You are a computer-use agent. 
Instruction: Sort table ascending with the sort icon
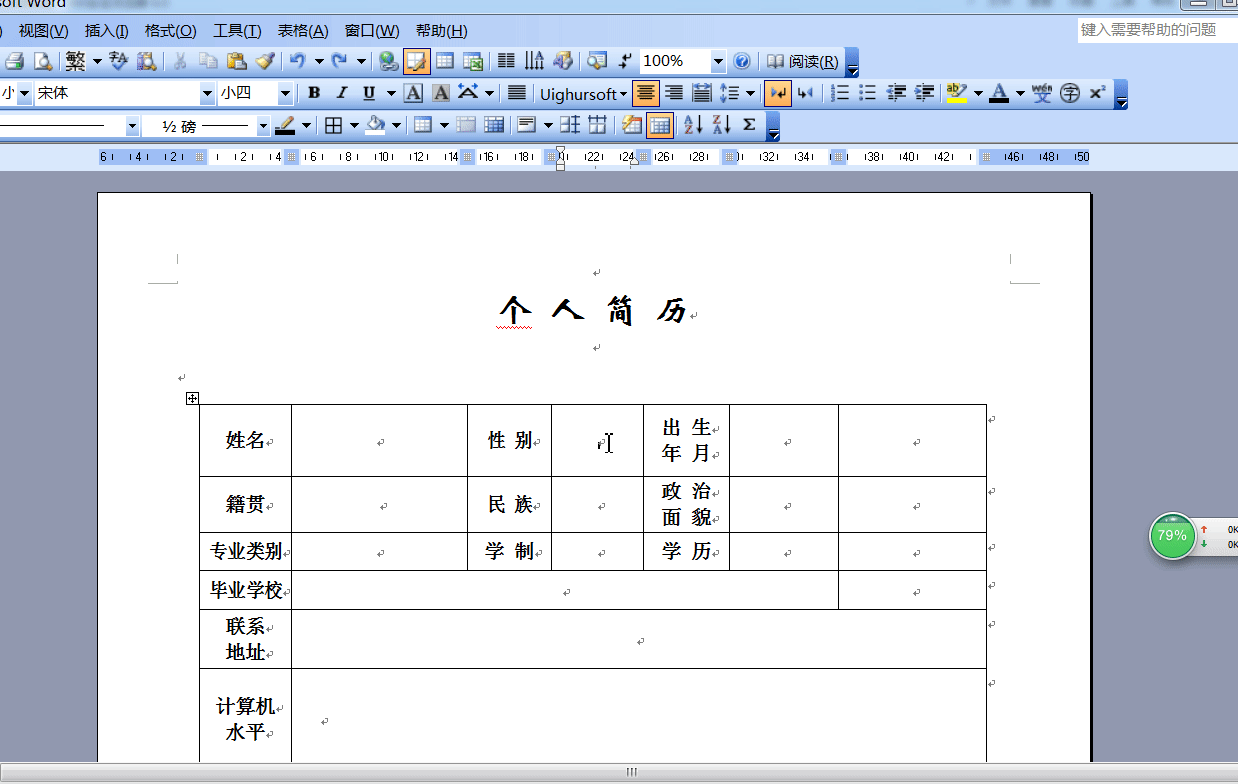691,123
